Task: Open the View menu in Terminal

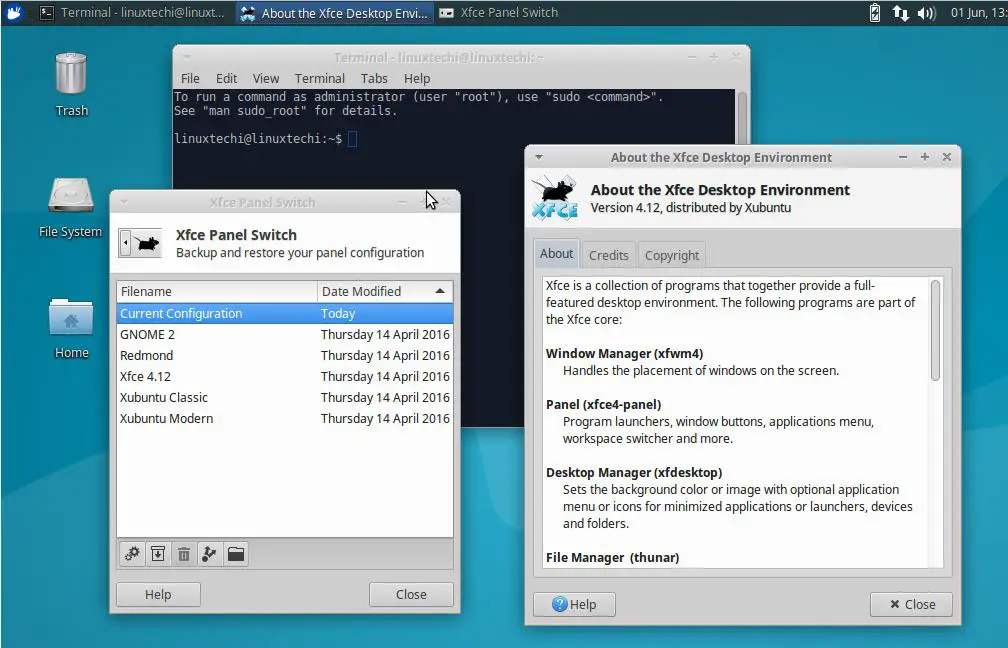Action: coord(266,78)
